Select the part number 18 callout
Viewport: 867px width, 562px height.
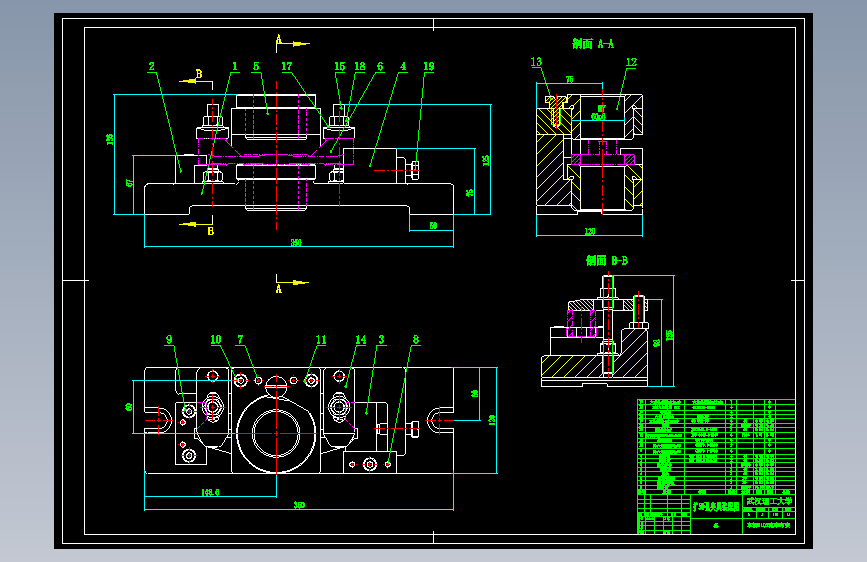pyautogui.click(x=360, y=66)
